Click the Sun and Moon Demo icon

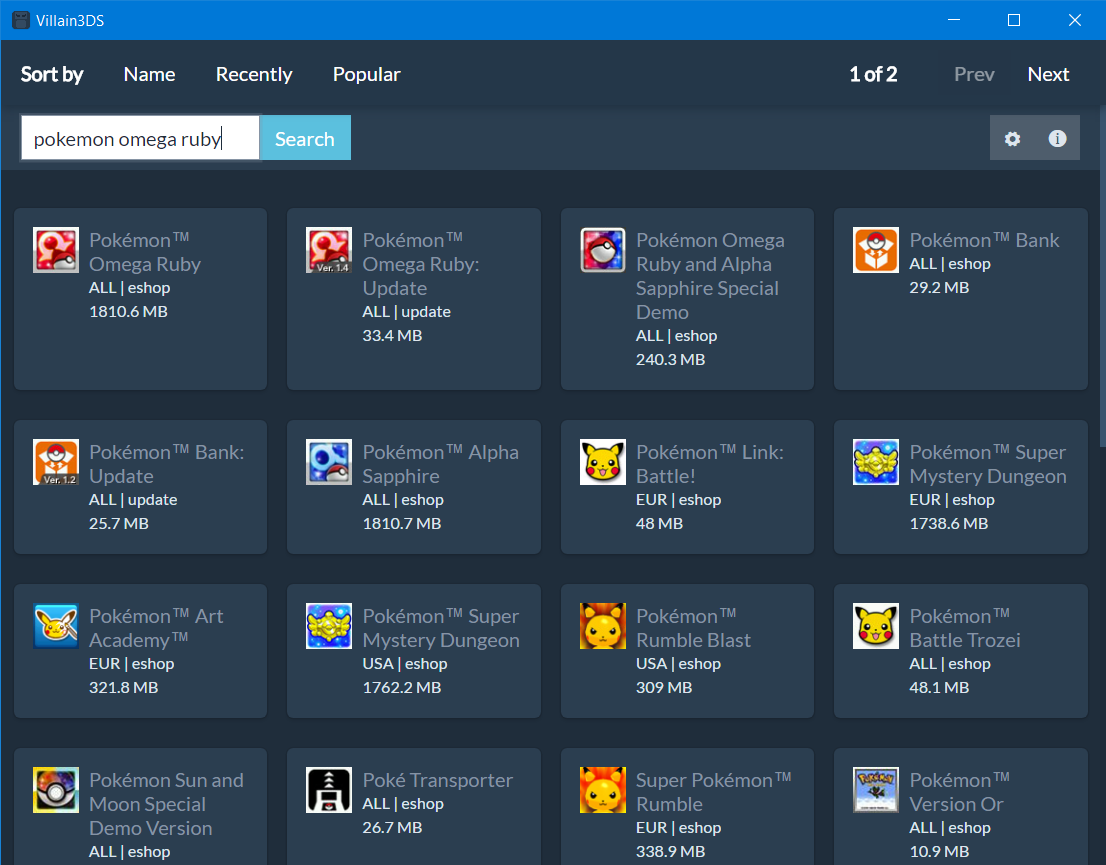pos(56,790)
